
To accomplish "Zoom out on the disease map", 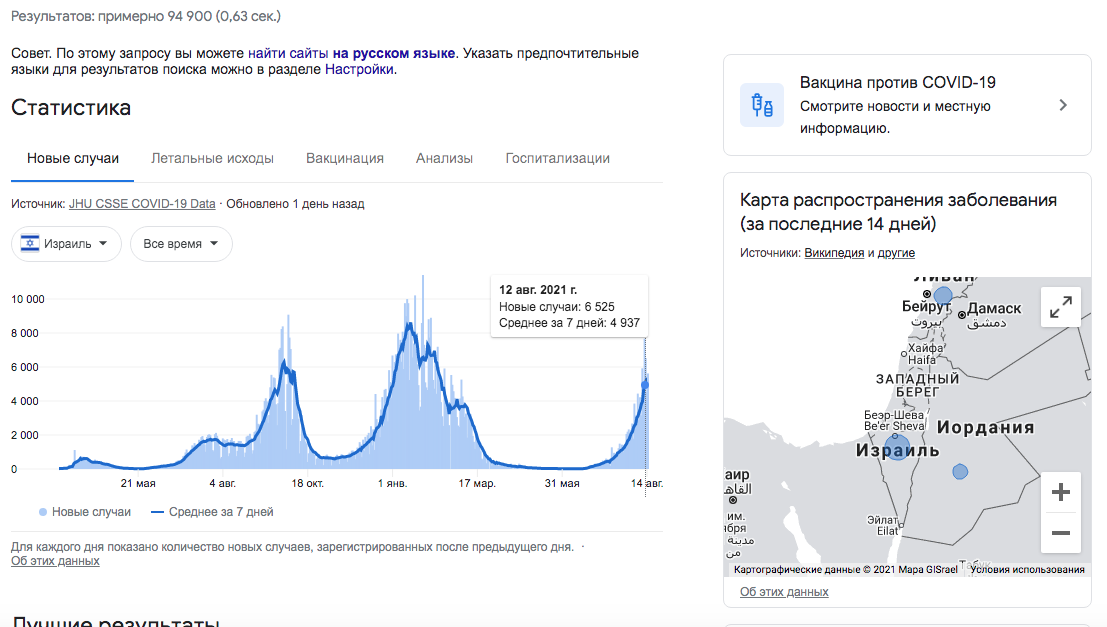I will (x=1060, y=533).
